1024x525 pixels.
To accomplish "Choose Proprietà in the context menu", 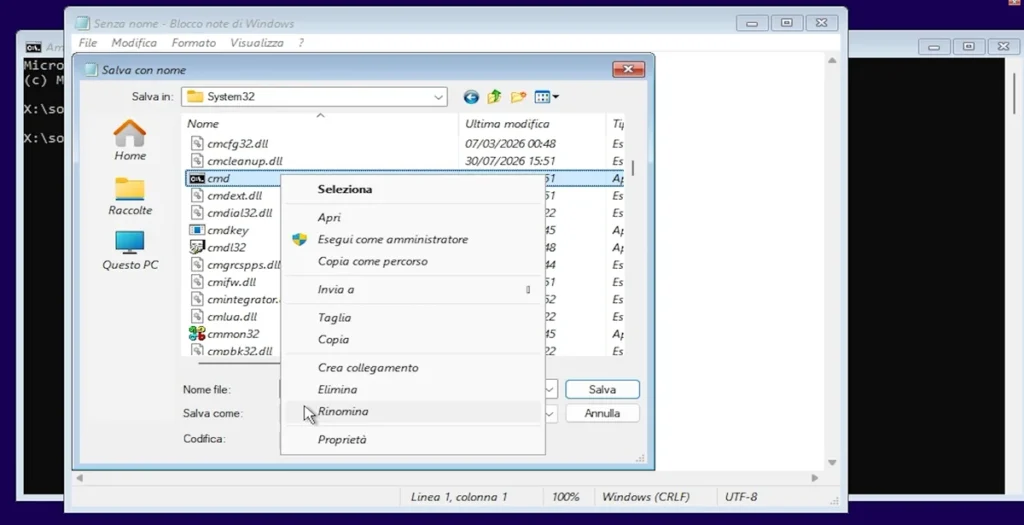I will click(x=412, y=439).
